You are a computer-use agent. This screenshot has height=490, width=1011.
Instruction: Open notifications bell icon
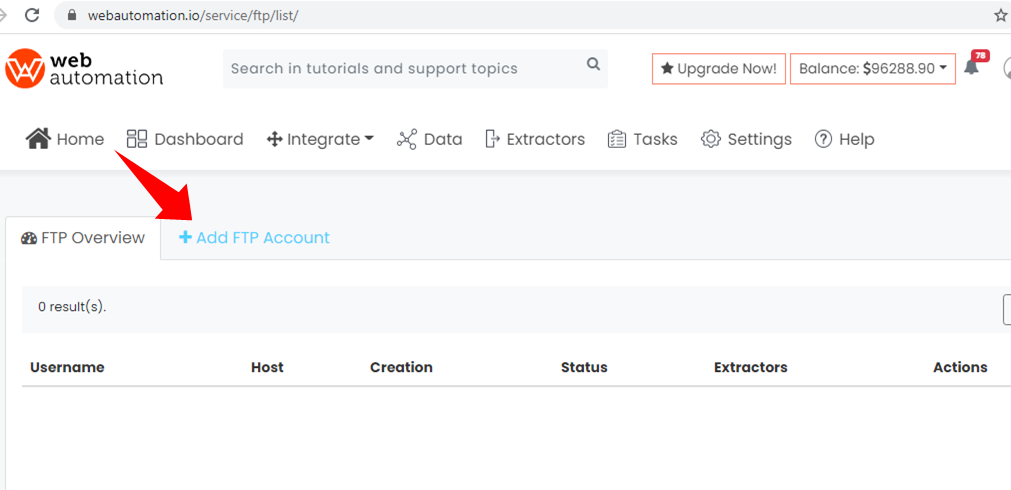coord(971,66)
